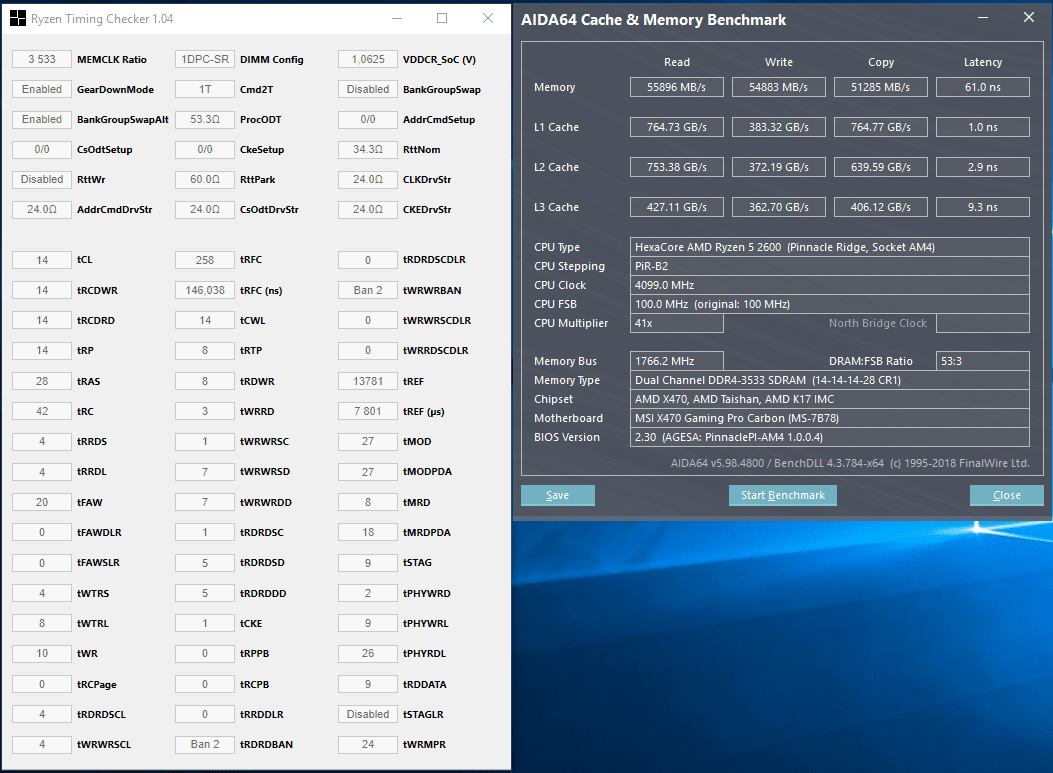Click the tWR value 10
The width and height of the screenshot is (1053, 773).
[42, 653]
